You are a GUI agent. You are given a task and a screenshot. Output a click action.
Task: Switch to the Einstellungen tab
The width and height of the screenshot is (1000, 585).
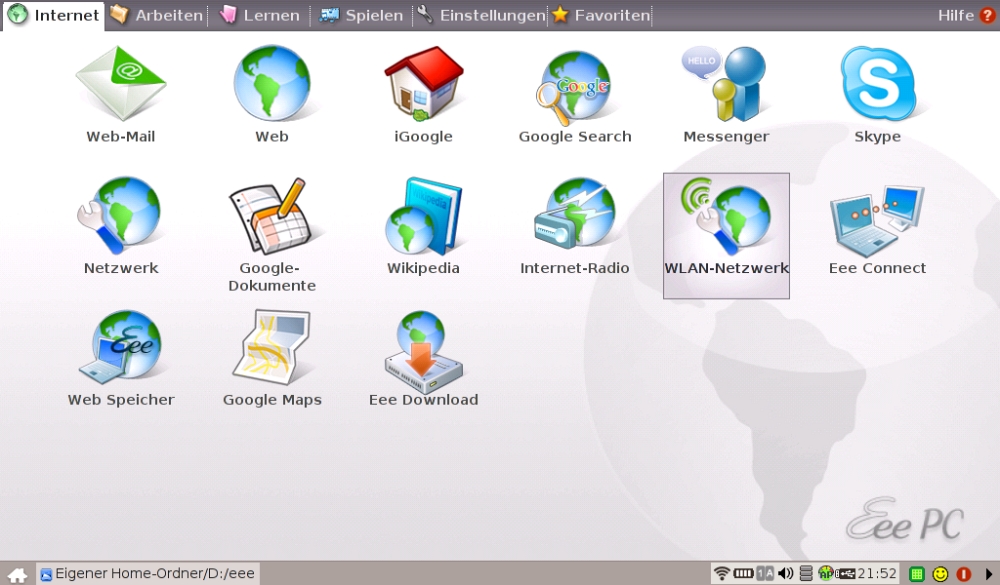tap(481, 15)
